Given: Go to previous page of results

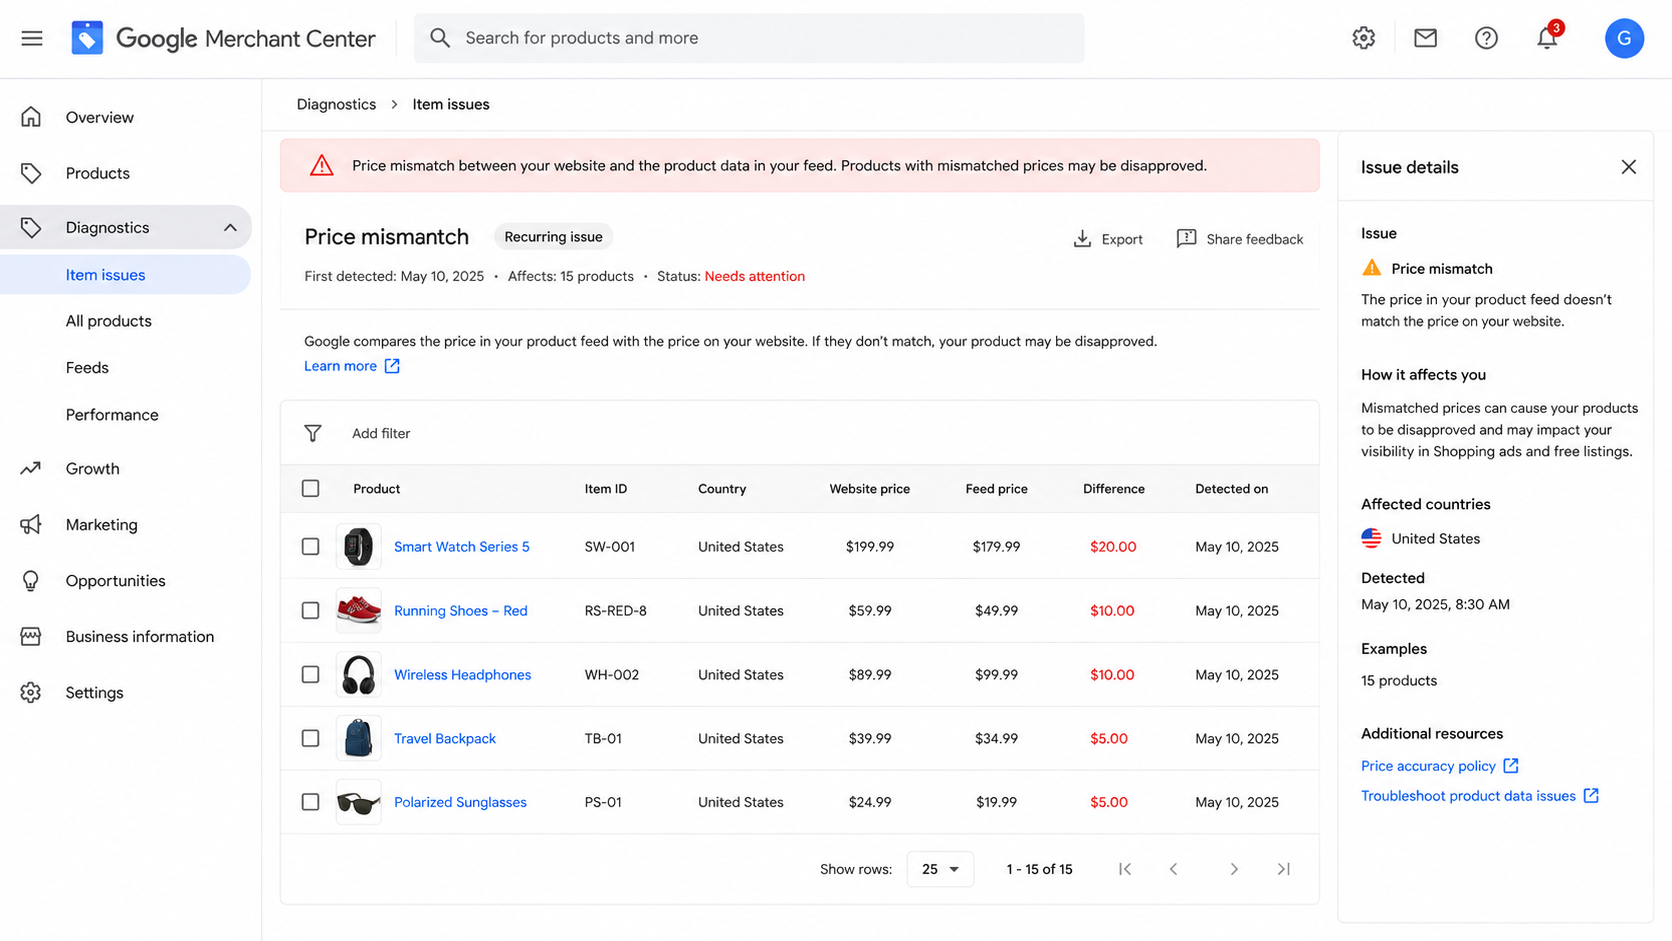Looking at the screenshot, I should pos(1174,869).
